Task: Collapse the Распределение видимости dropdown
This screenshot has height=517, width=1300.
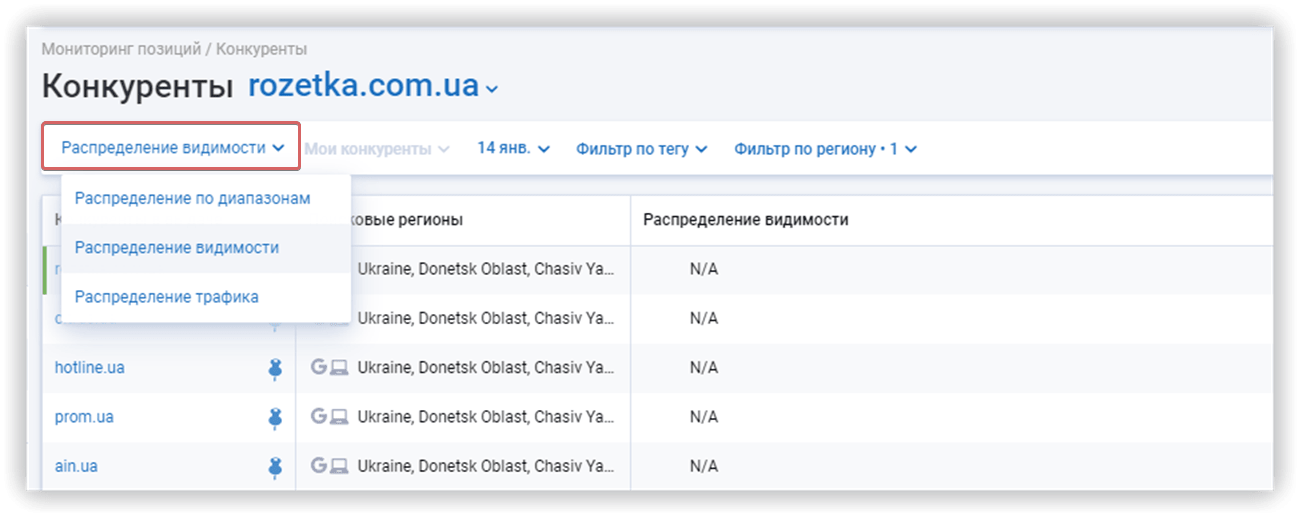Action: tap(171, 148)
